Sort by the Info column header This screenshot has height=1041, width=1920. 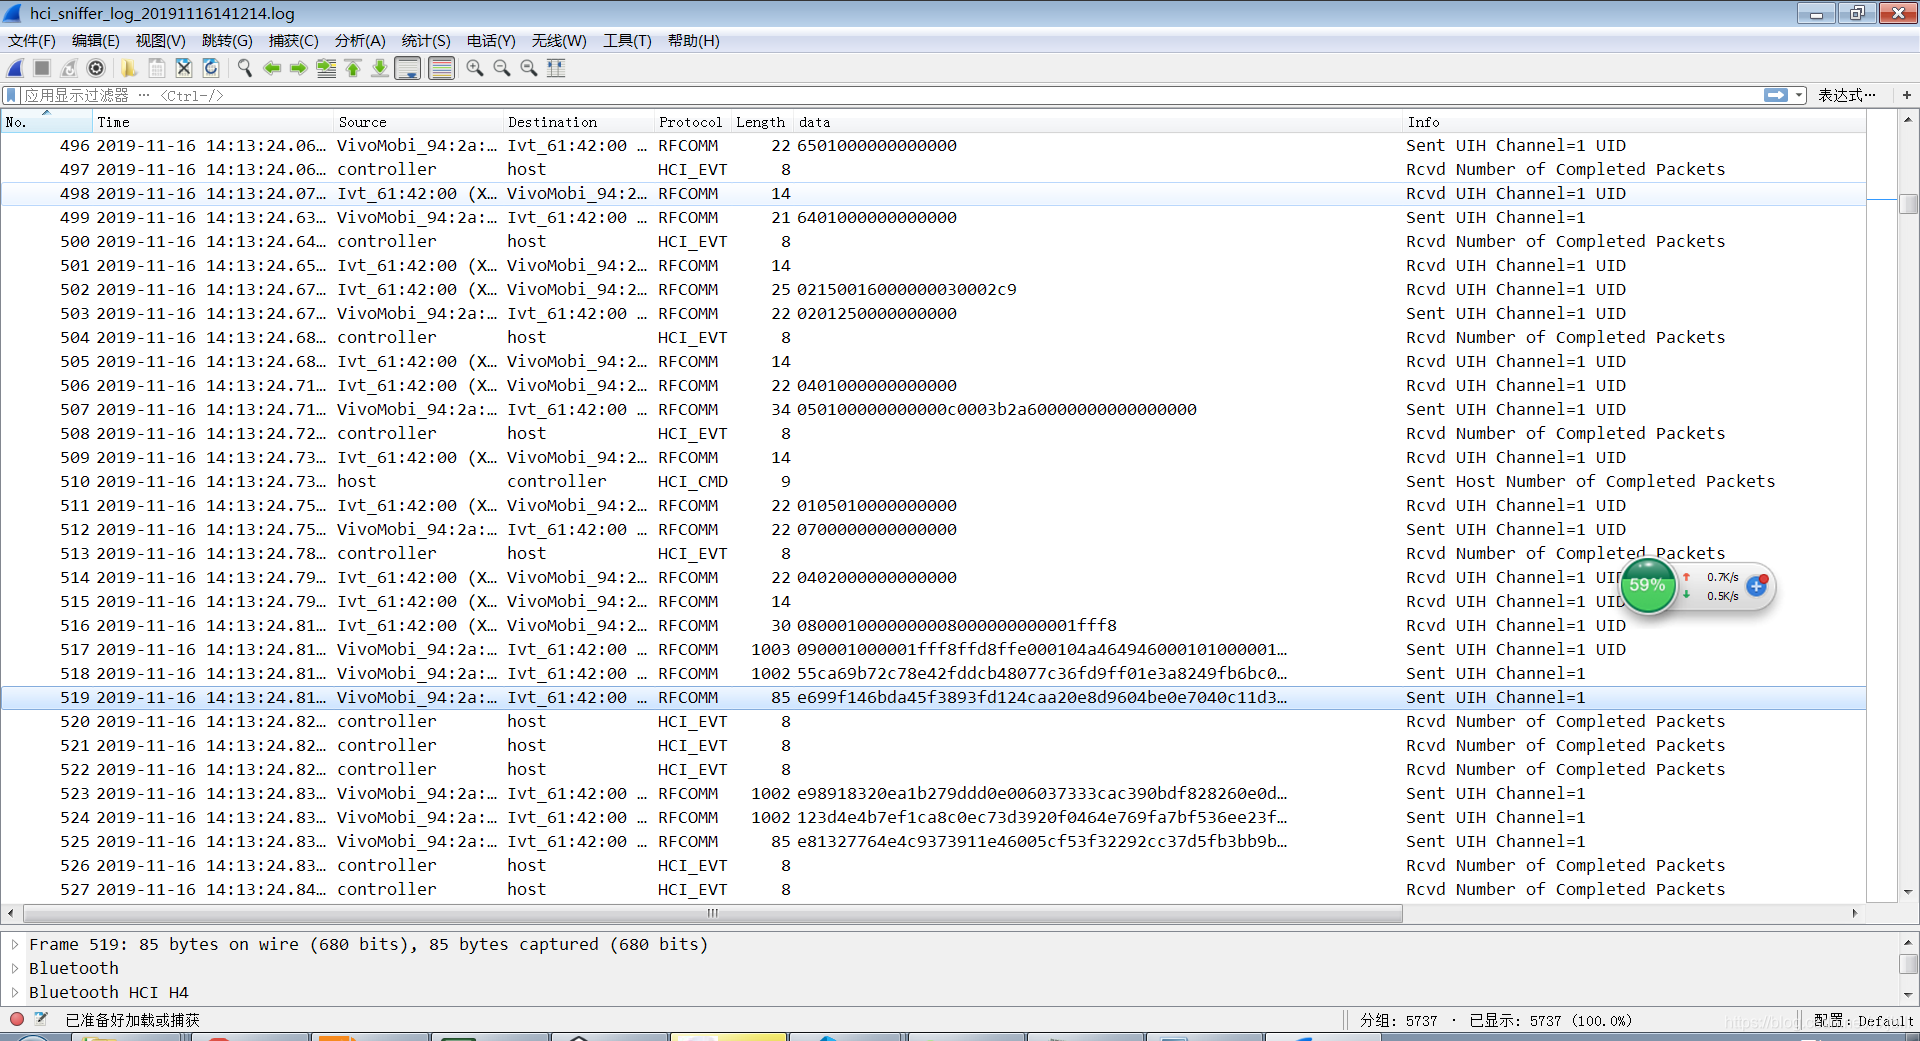(1634, 122)
